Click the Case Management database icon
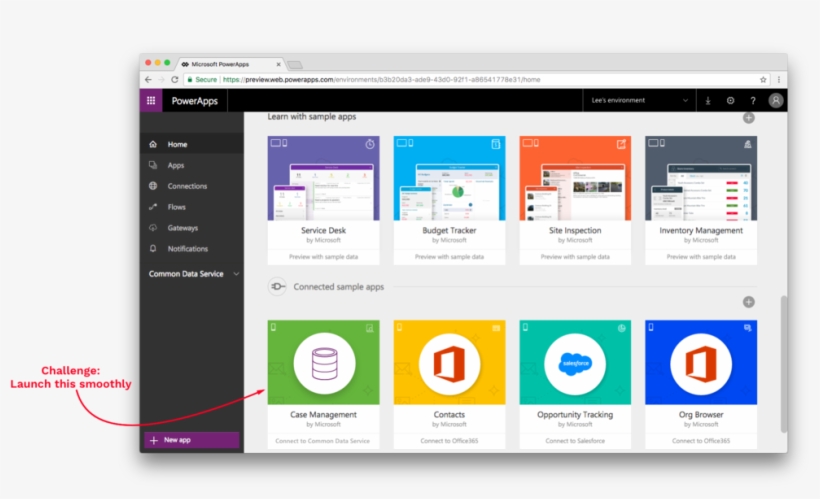 tap(324, 364)
